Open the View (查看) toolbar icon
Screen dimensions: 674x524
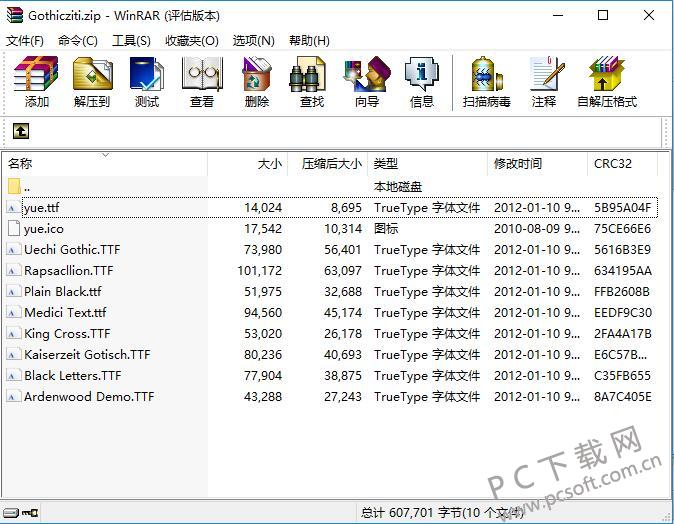click(202, 74)
